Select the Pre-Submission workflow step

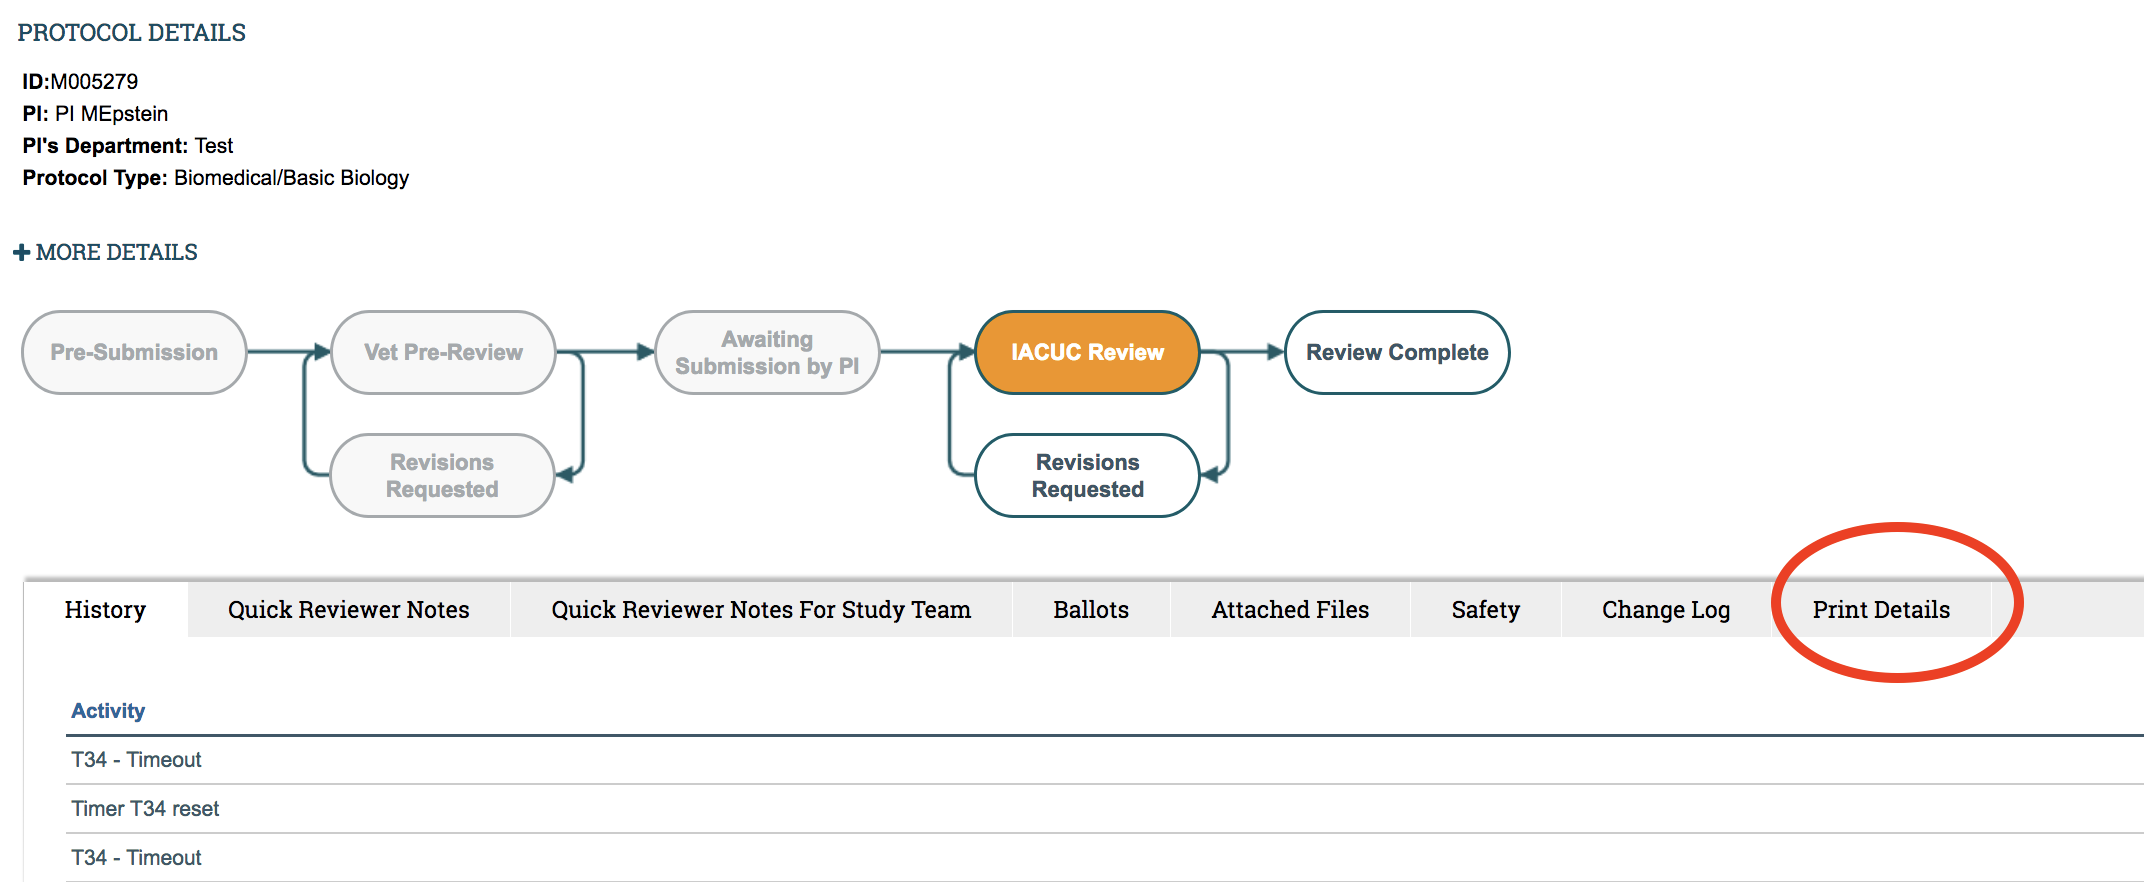pos(134,352)
